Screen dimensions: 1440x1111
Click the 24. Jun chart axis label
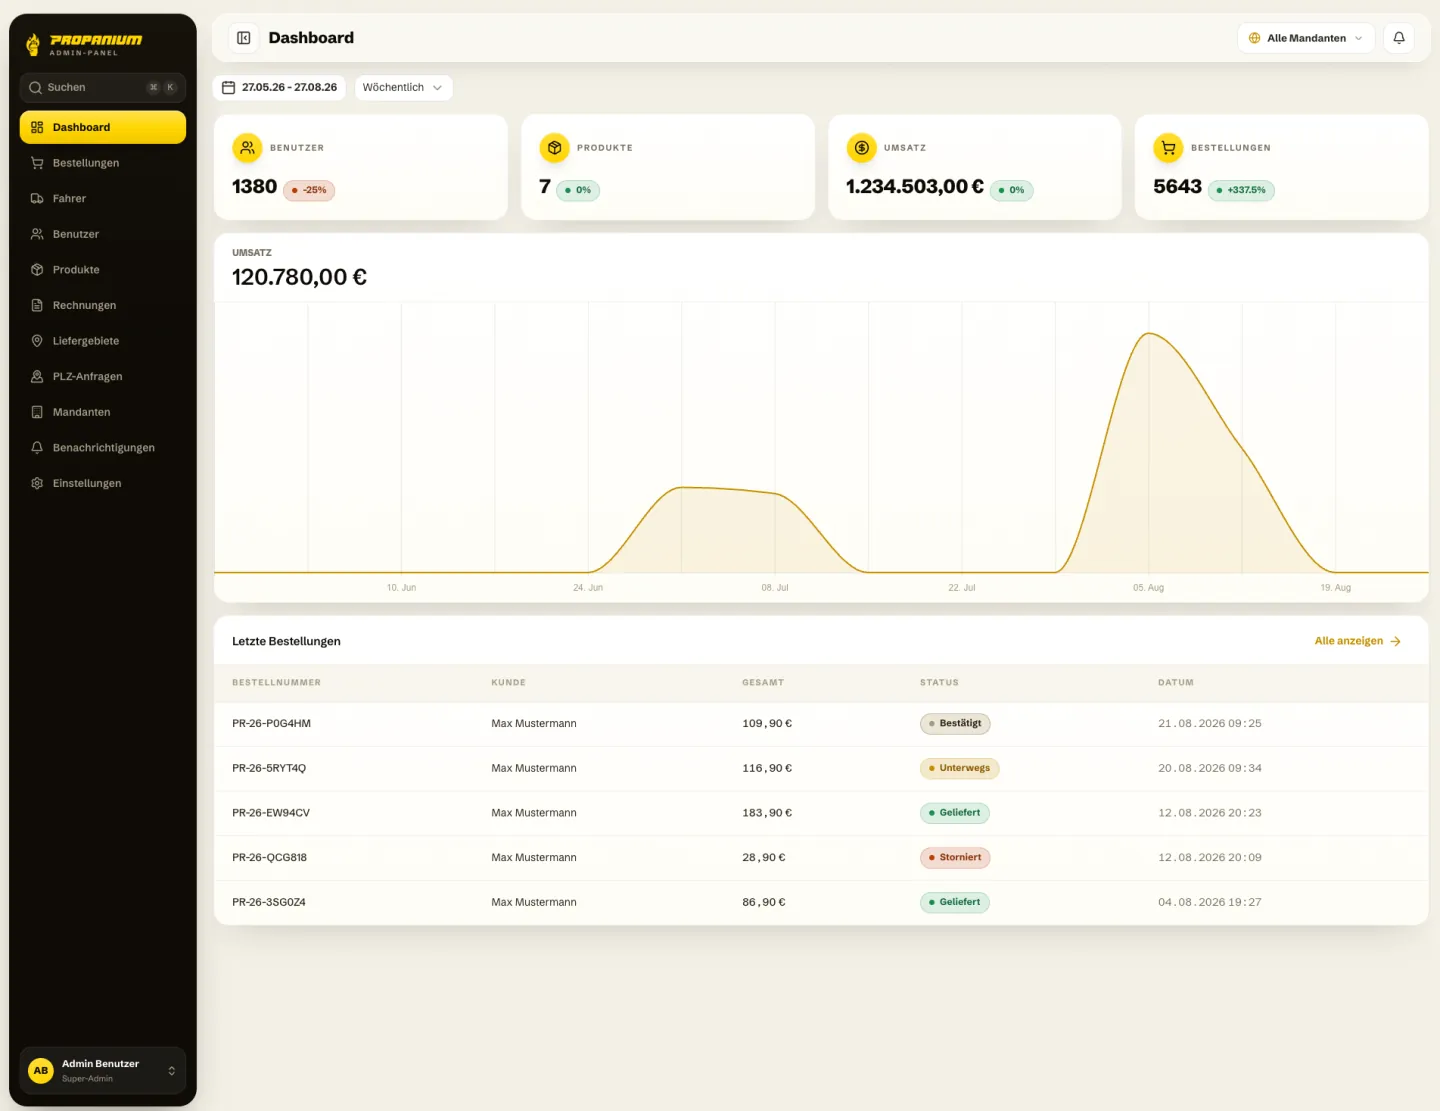[x=588, y=588]
